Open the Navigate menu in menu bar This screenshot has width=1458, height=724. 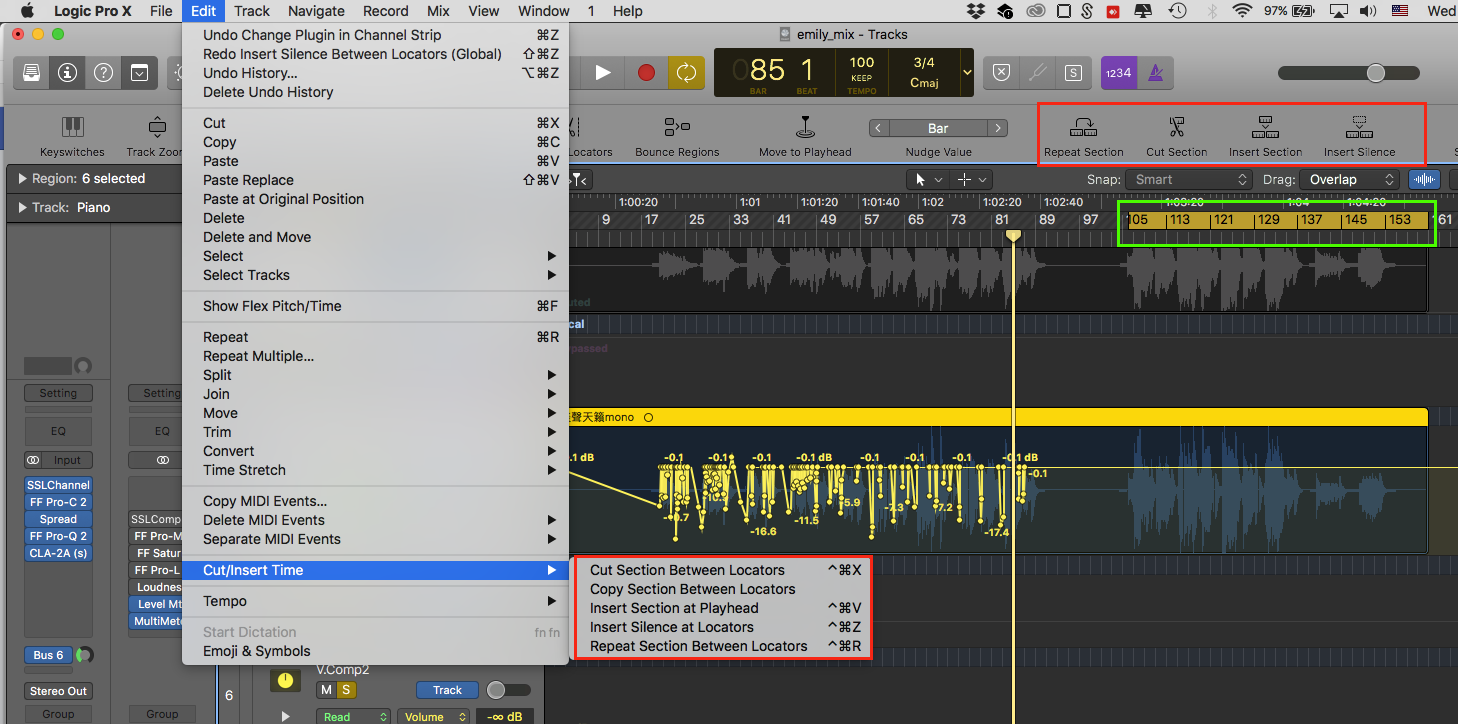point(316,11)
